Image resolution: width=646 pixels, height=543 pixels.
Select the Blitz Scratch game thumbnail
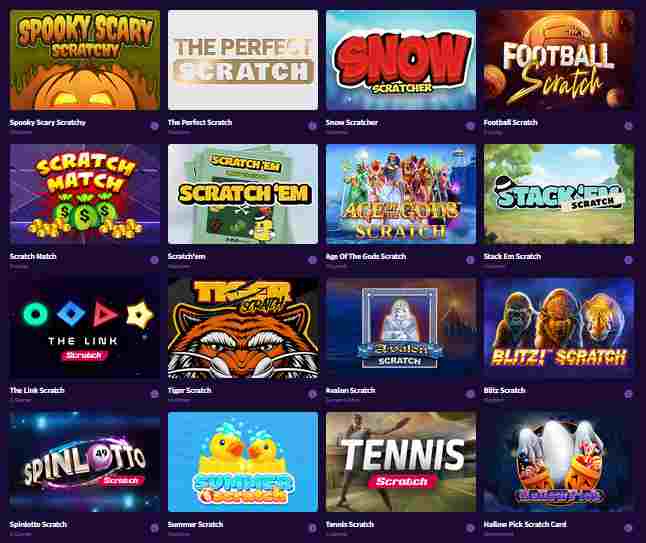coord(559,328)
